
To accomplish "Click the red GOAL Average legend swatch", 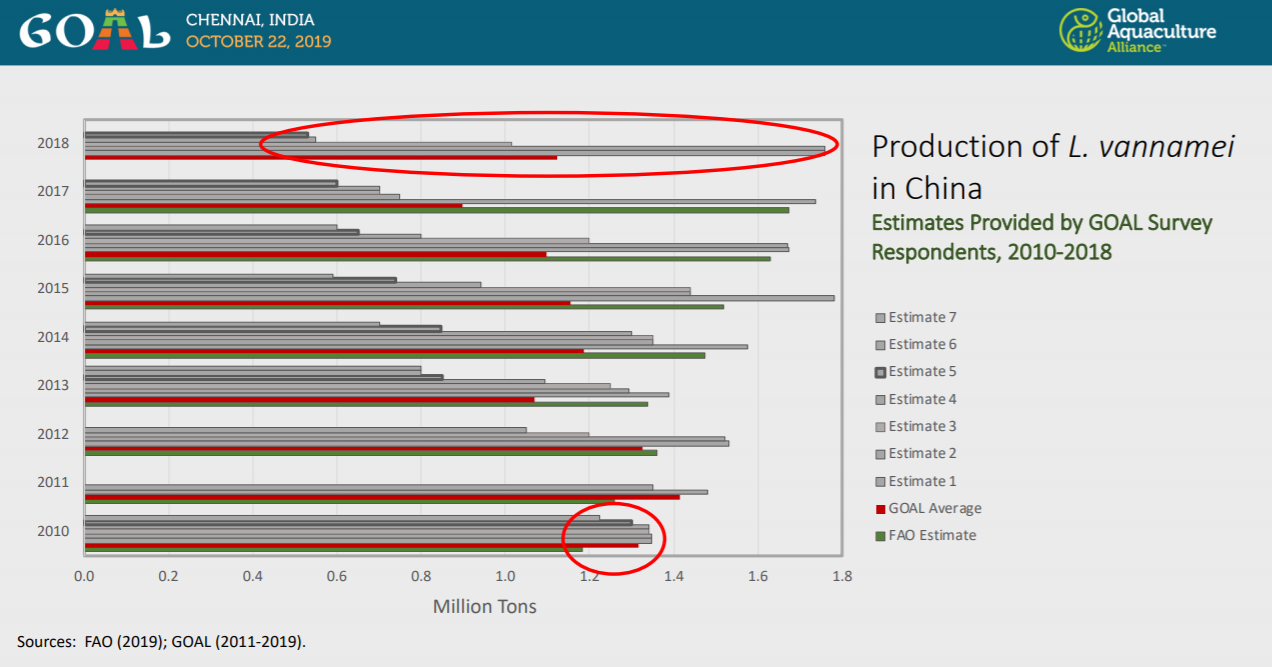I will pos(880,508).
